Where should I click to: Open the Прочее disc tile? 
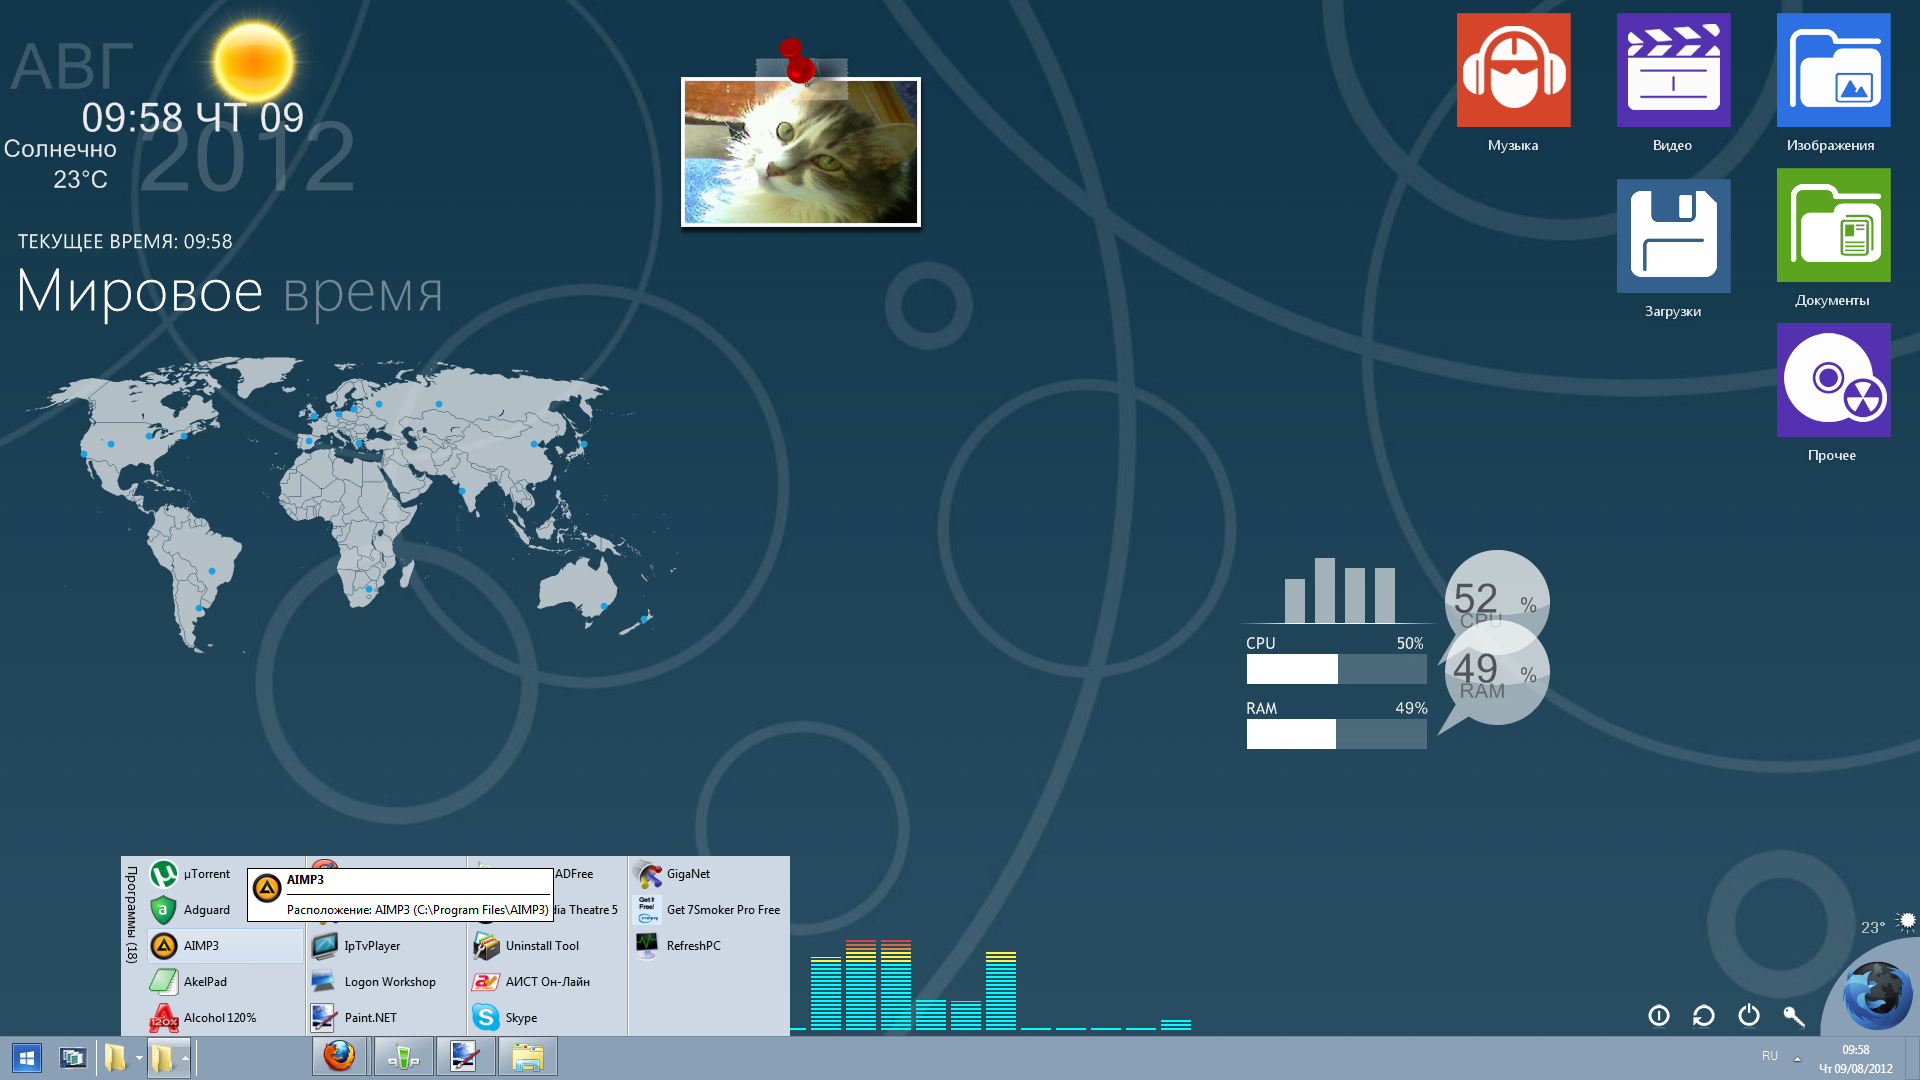(x=1833, y=380)
